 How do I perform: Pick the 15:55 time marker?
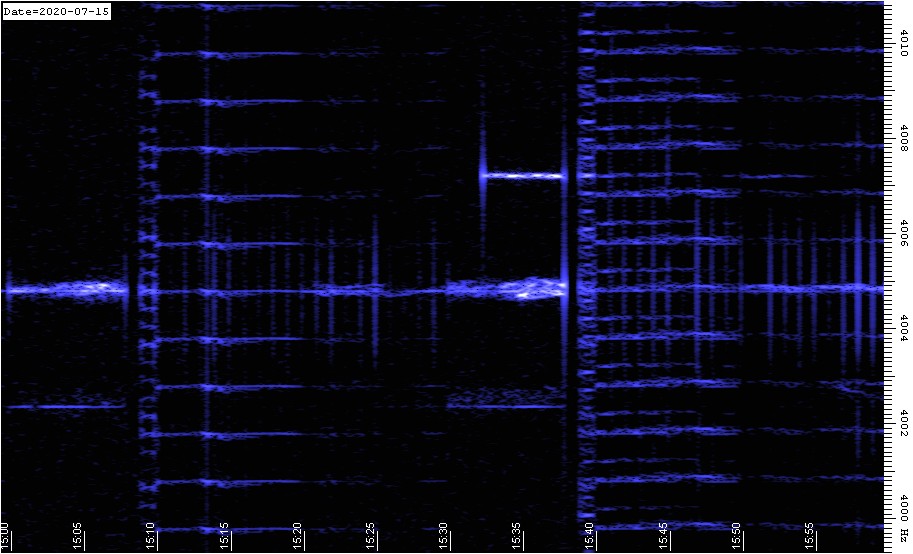[809, 534]
